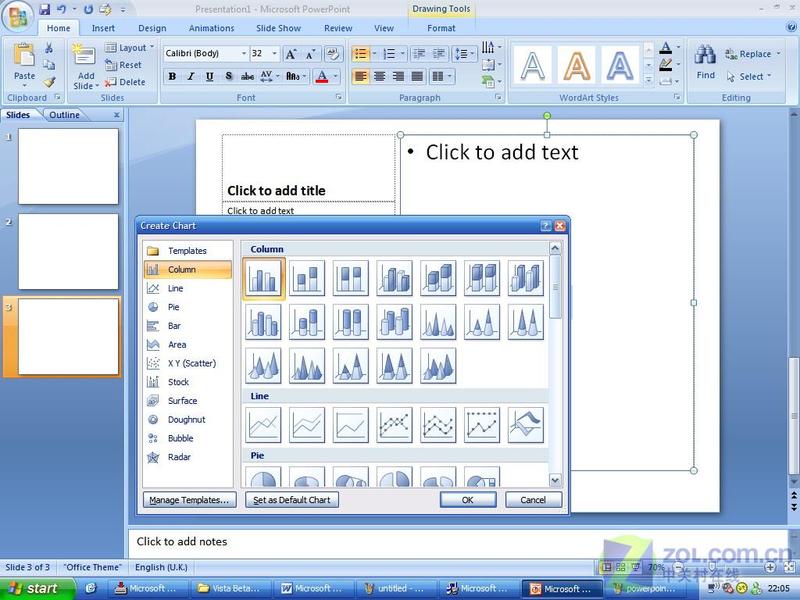Open the bullets dropdown arrow
The image size is (800, 600).
[374, 54]
